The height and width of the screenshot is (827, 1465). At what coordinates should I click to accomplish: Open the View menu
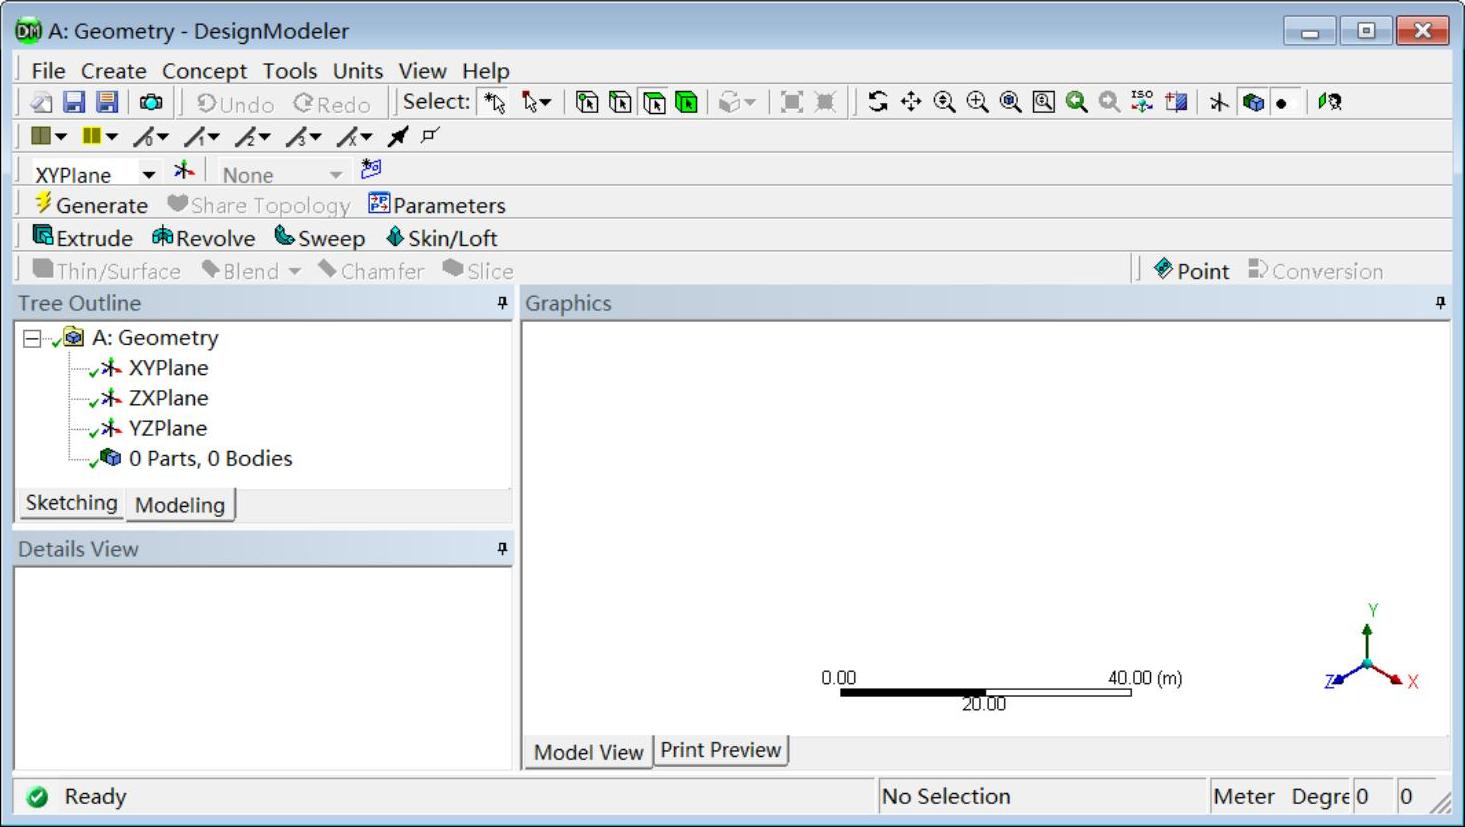(422, 71)
